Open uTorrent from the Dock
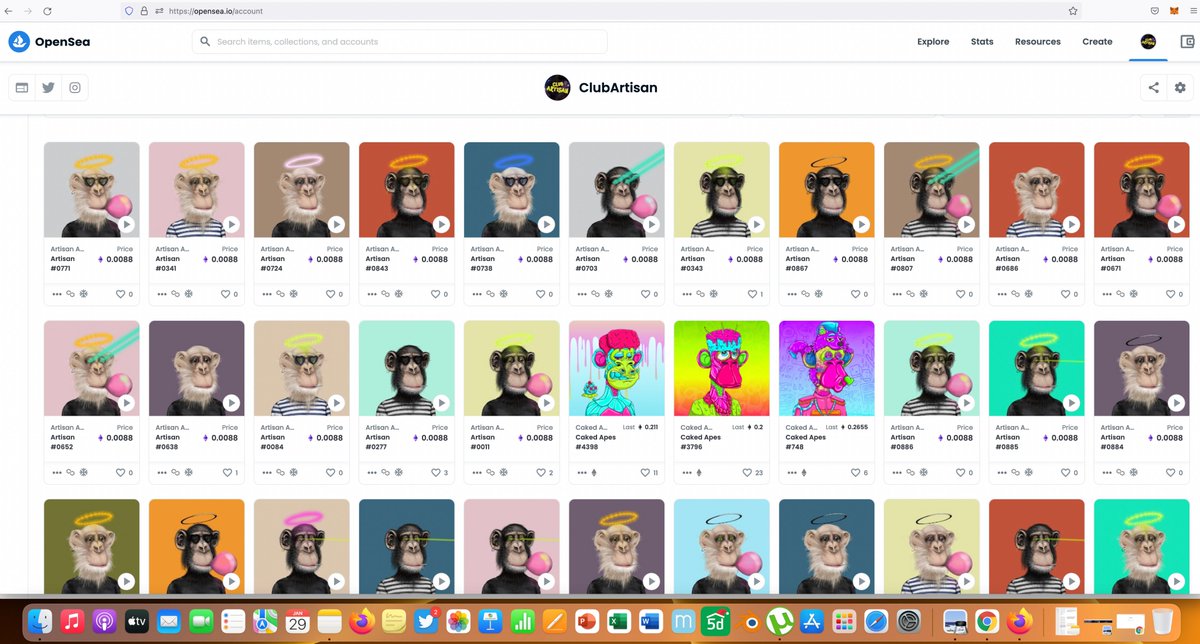 (780, 620)
